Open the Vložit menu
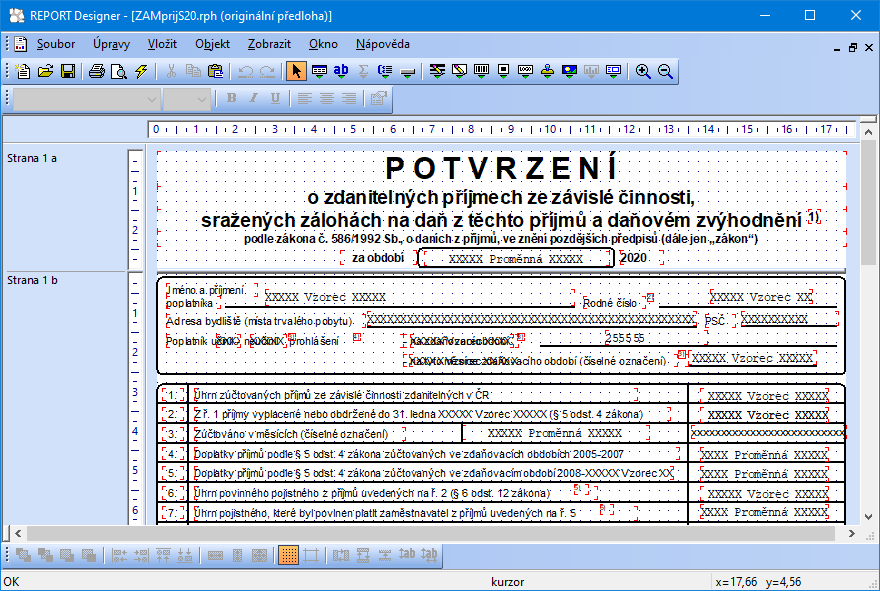880x591 pixels. (x=162, y=44)
